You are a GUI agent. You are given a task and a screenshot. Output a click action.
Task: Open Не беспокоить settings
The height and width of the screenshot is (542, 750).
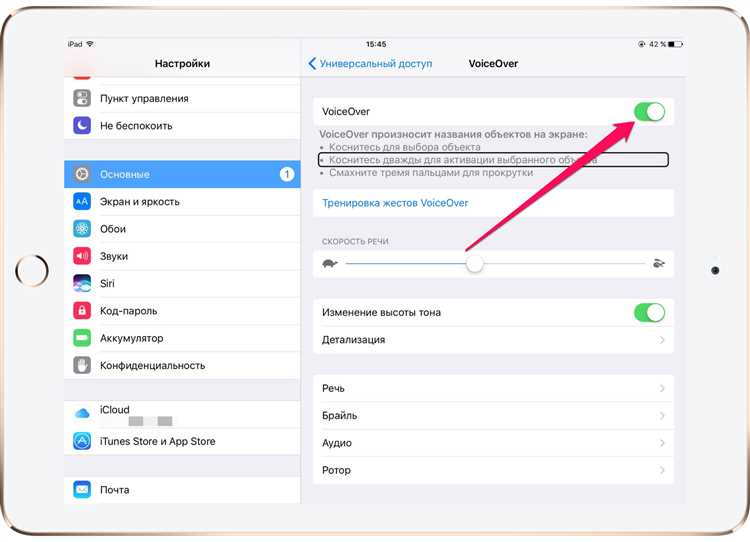[x=182, y=125]
